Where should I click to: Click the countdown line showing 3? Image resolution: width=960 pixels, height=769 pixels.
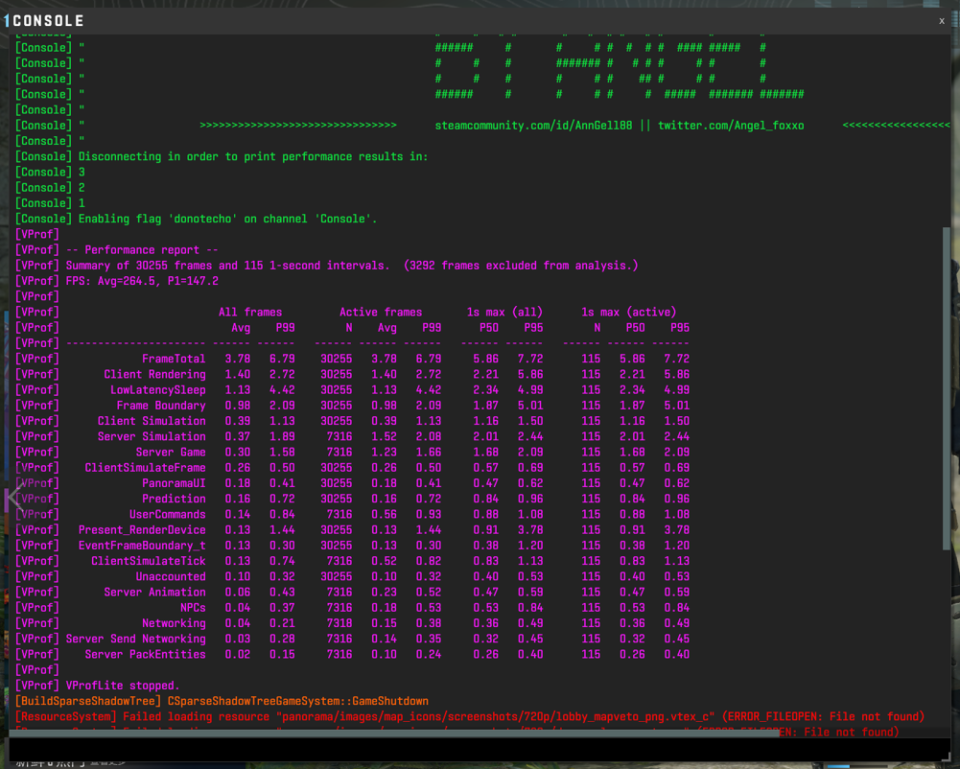click(x=50, y=172)
